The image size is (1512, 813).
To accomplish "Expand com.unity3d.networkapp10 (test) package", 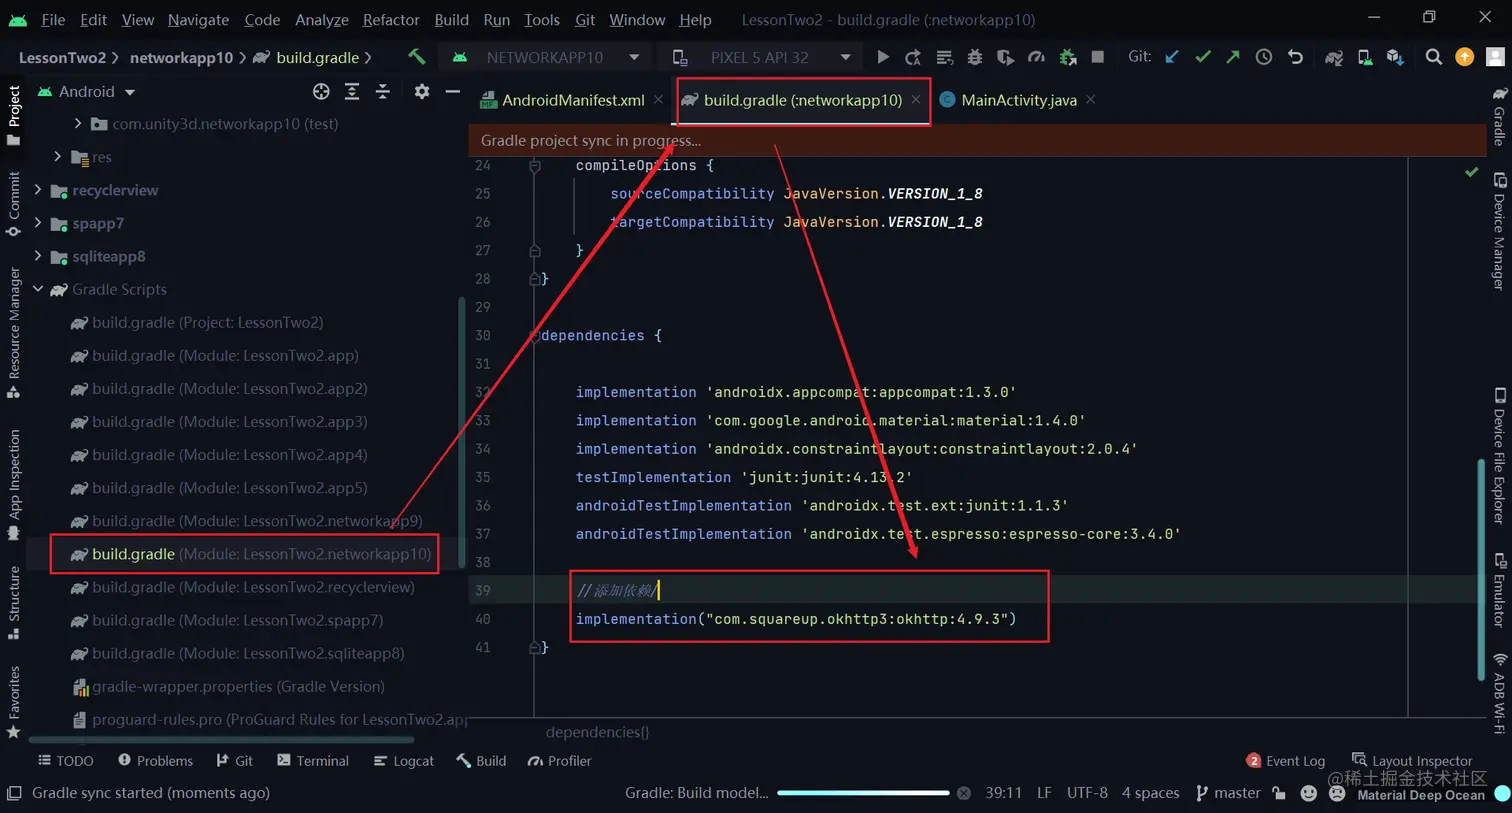I will (78, 124).
